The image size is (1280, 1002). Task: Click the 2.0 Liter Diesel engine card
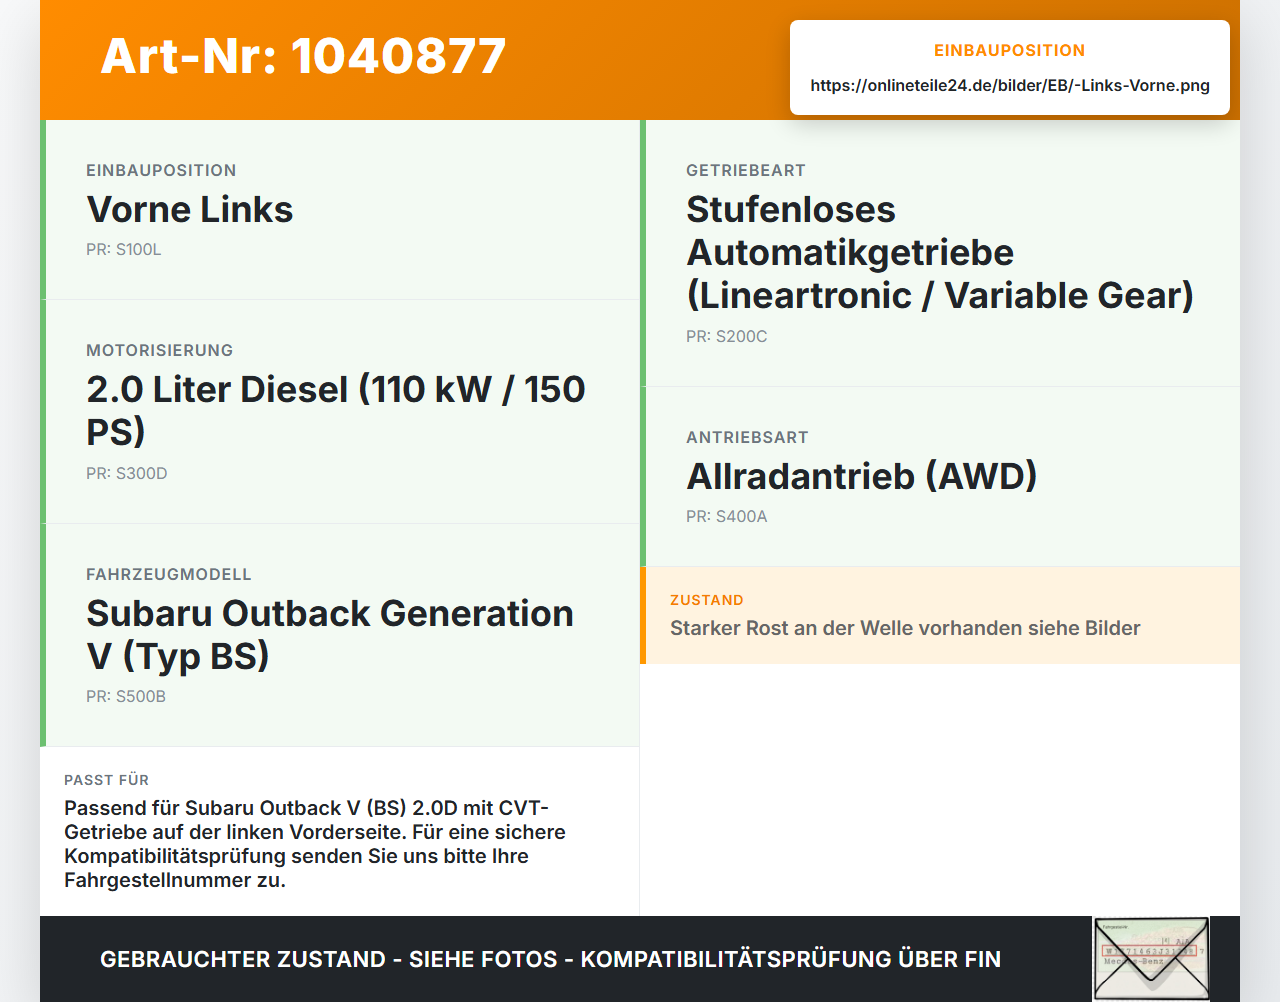(x=340, y=412)
